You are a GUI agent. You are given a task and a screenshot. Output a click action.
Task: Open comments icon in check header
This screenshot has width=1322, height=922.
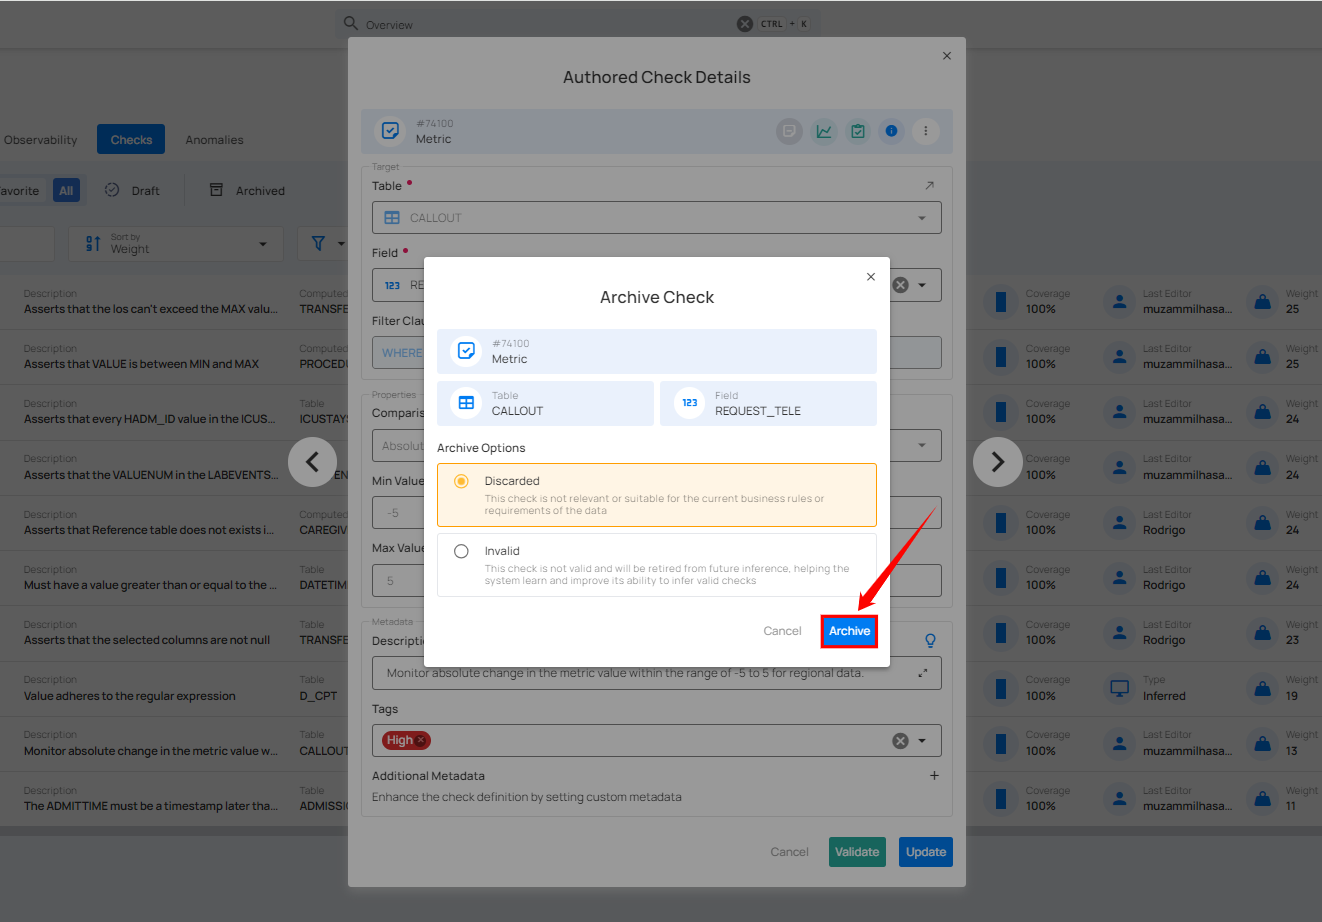[789, 131]
